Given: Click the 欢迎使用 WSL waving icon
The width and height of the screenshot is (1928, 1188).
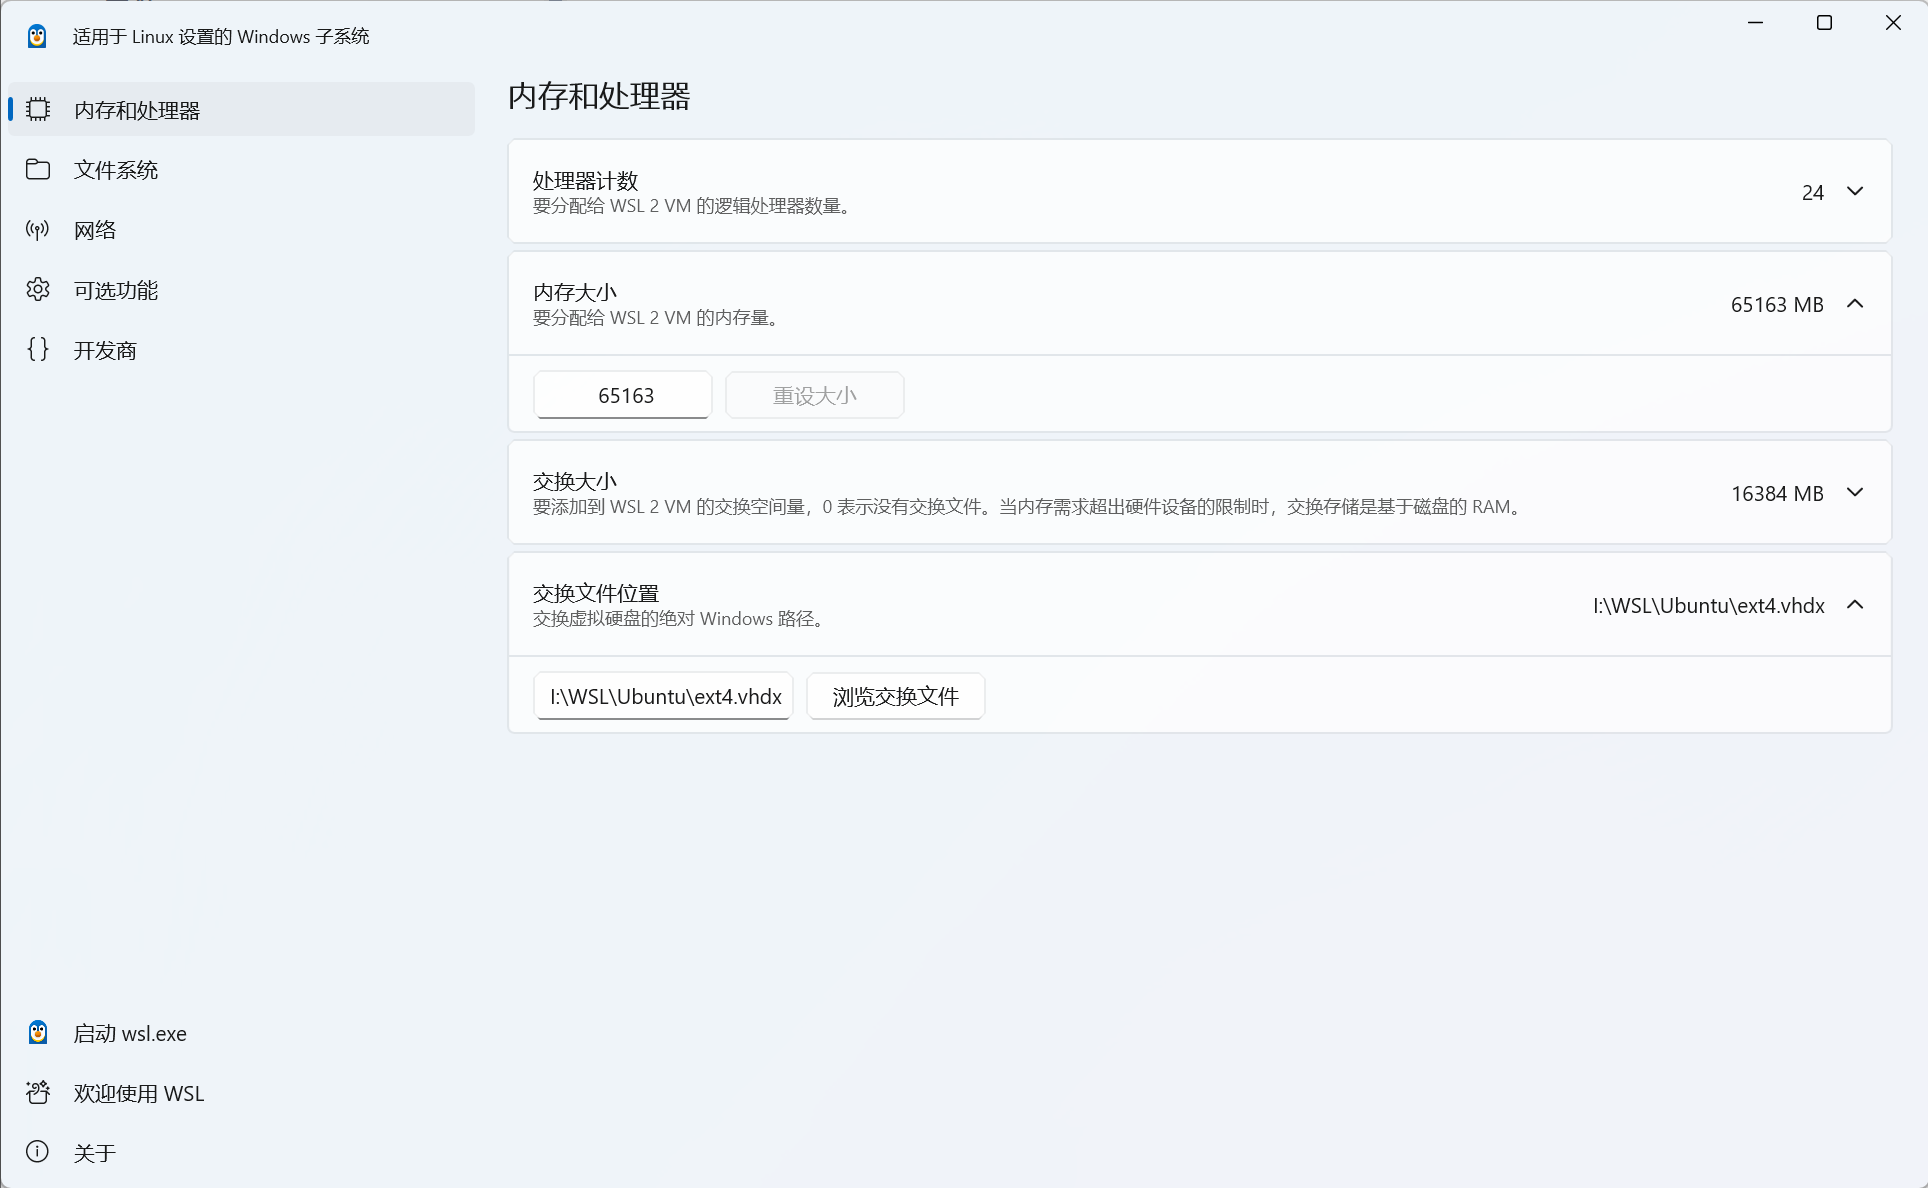Looking at the screenshot, I should [x=37, y=1092].
